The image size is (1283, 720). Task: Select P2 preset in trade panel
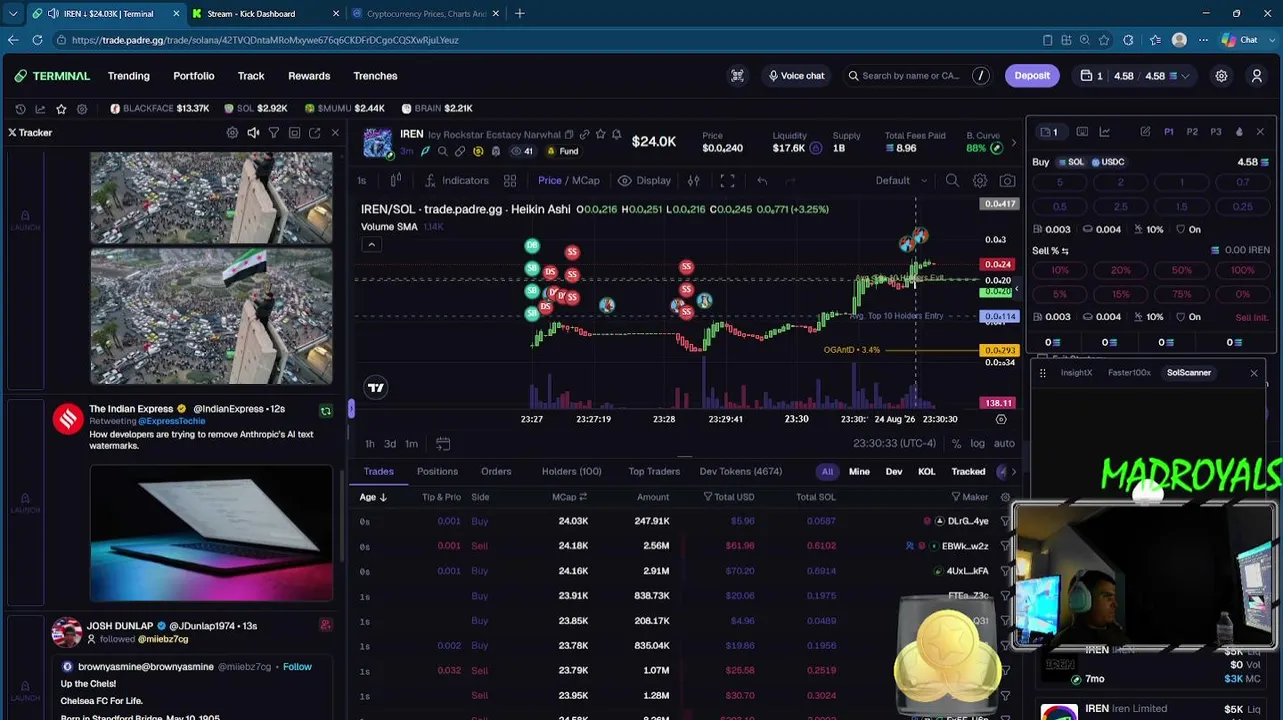[x=1192, y=132]
